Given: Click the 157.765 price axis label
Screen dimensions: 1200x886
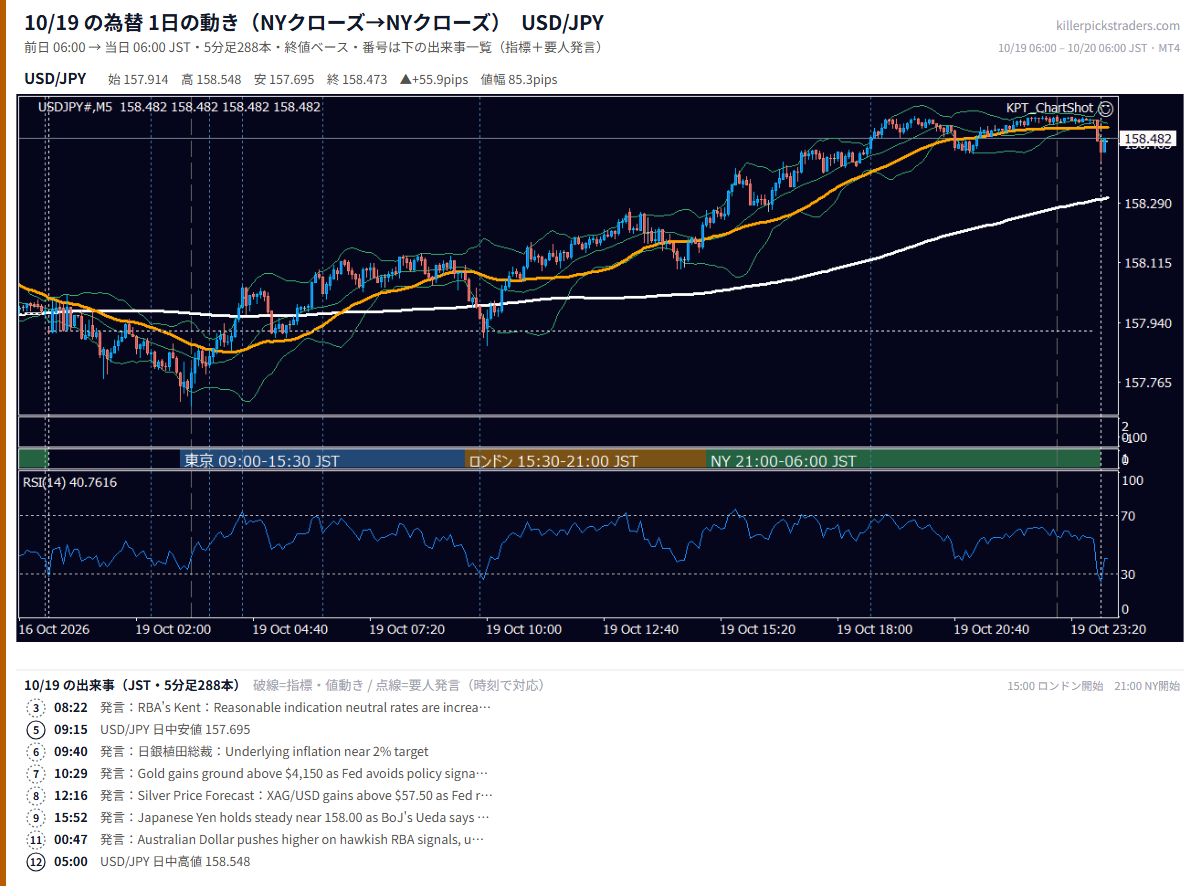Looking at the screenshot, I should click(x=1148, y=384).
